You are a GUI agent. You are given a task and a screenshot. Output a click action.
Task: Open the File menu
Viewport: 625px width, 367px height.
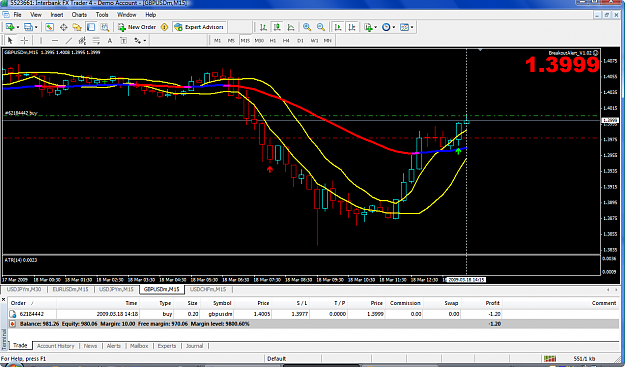tap(17, 15)
